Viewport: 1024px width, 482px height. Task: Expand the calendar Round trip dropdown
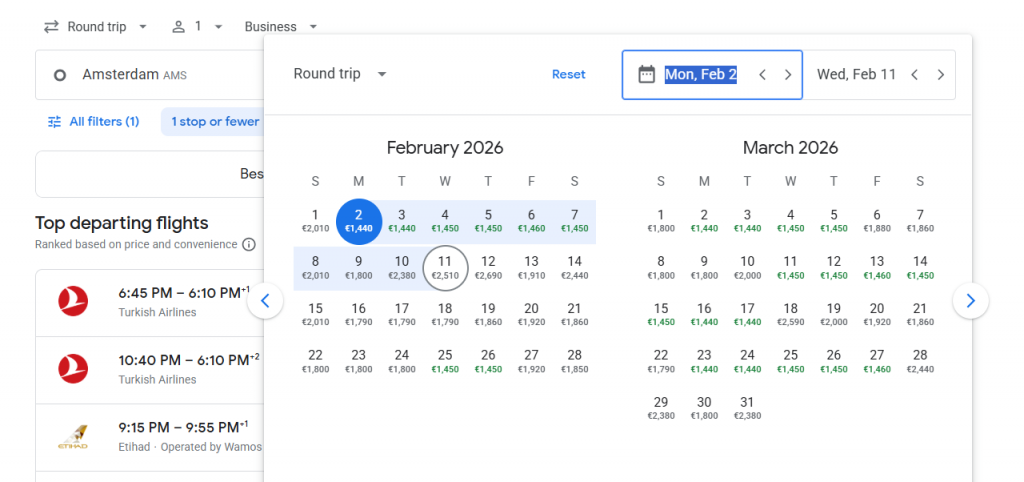[340, 75]
